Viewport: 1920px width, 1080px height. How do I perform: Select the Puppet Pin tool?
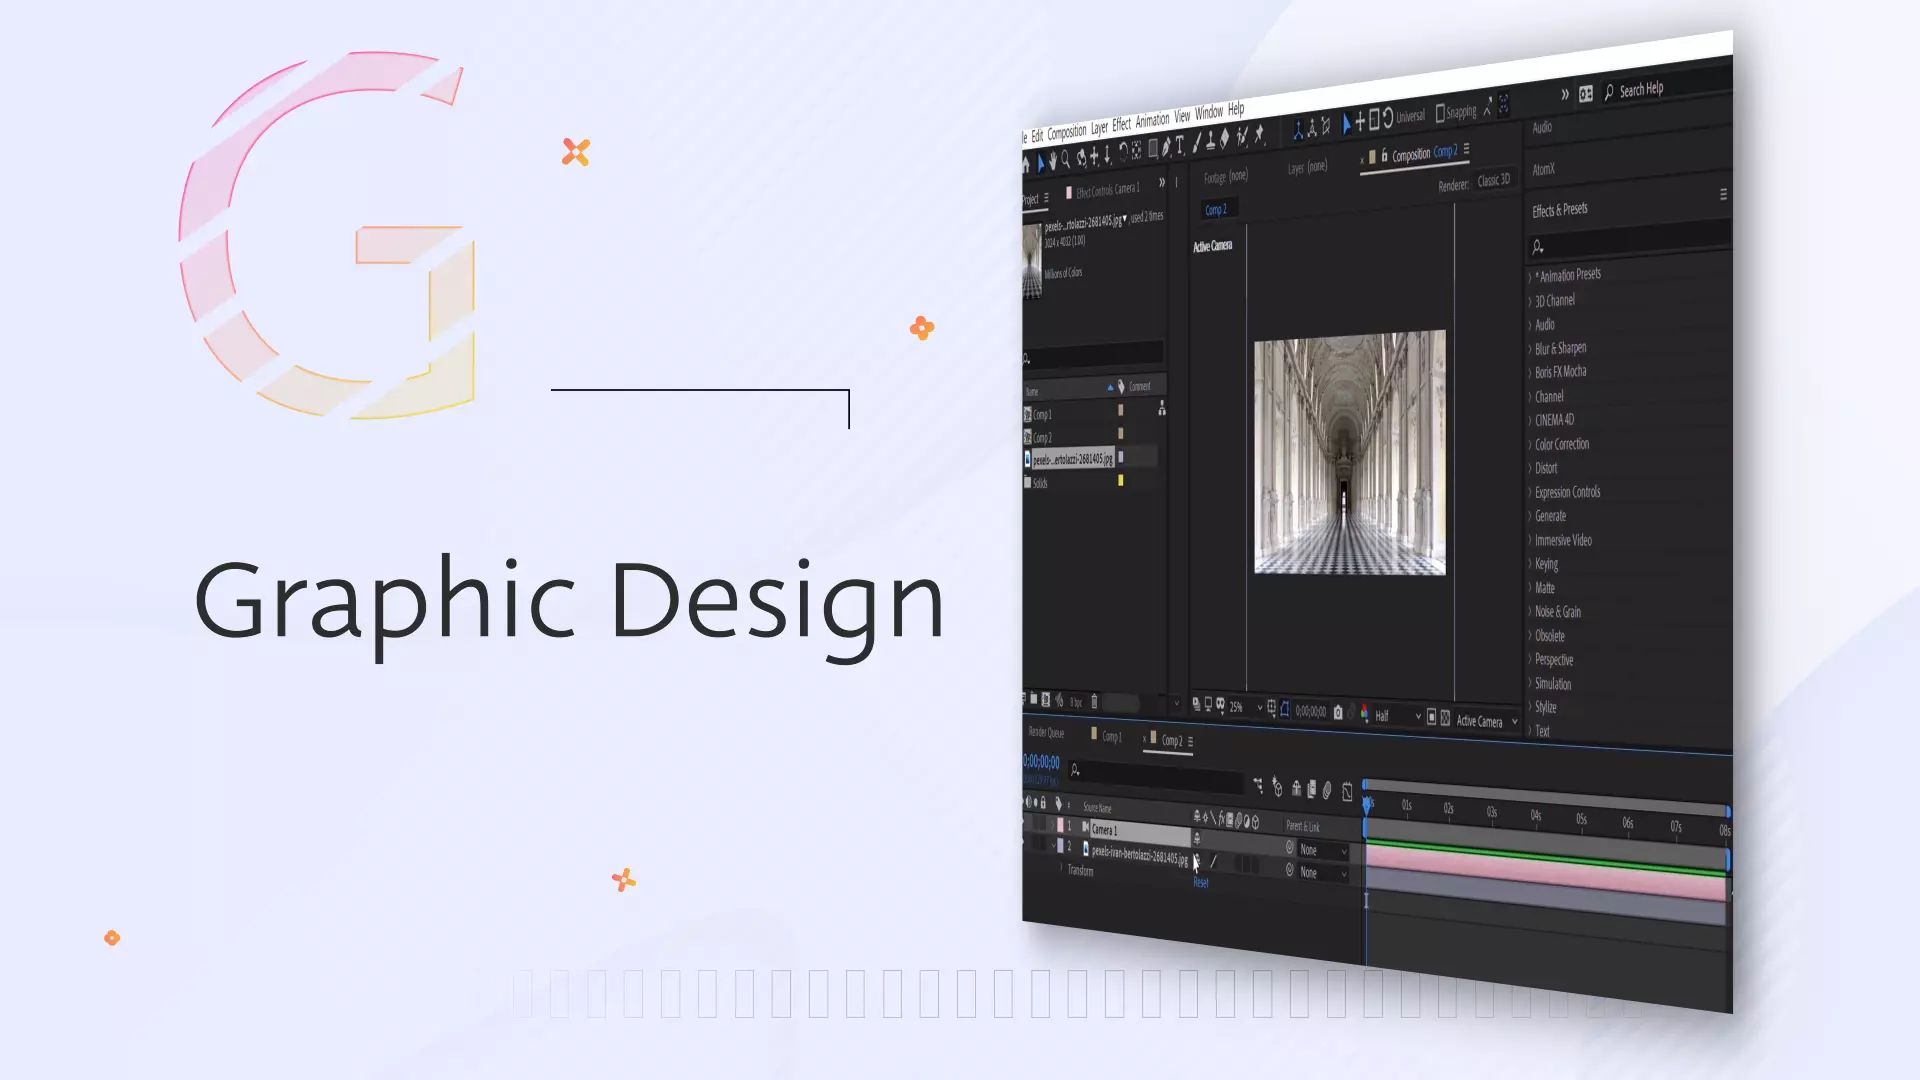(x=1258, y=133)
